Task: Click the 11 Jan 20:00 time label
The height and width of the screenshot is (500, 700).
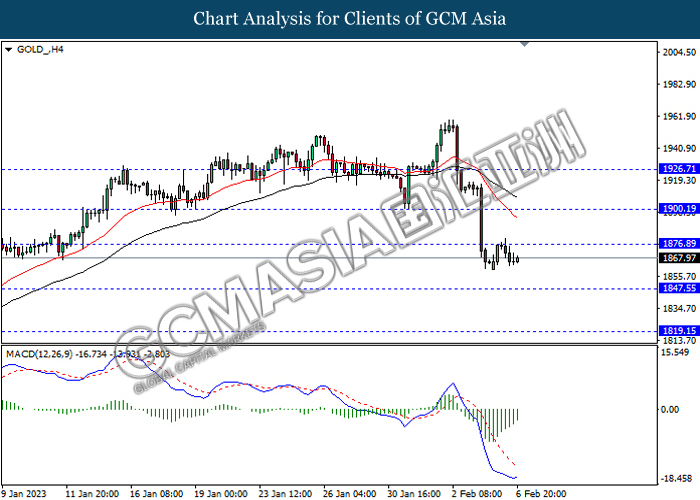Action: pos(92,493)
